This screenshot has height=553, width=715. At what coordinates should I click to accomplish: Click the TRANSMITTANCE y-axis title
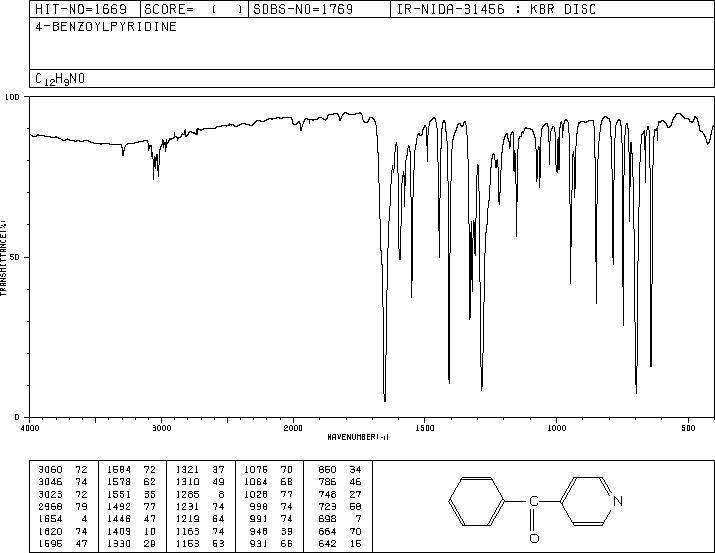(3, 258)
